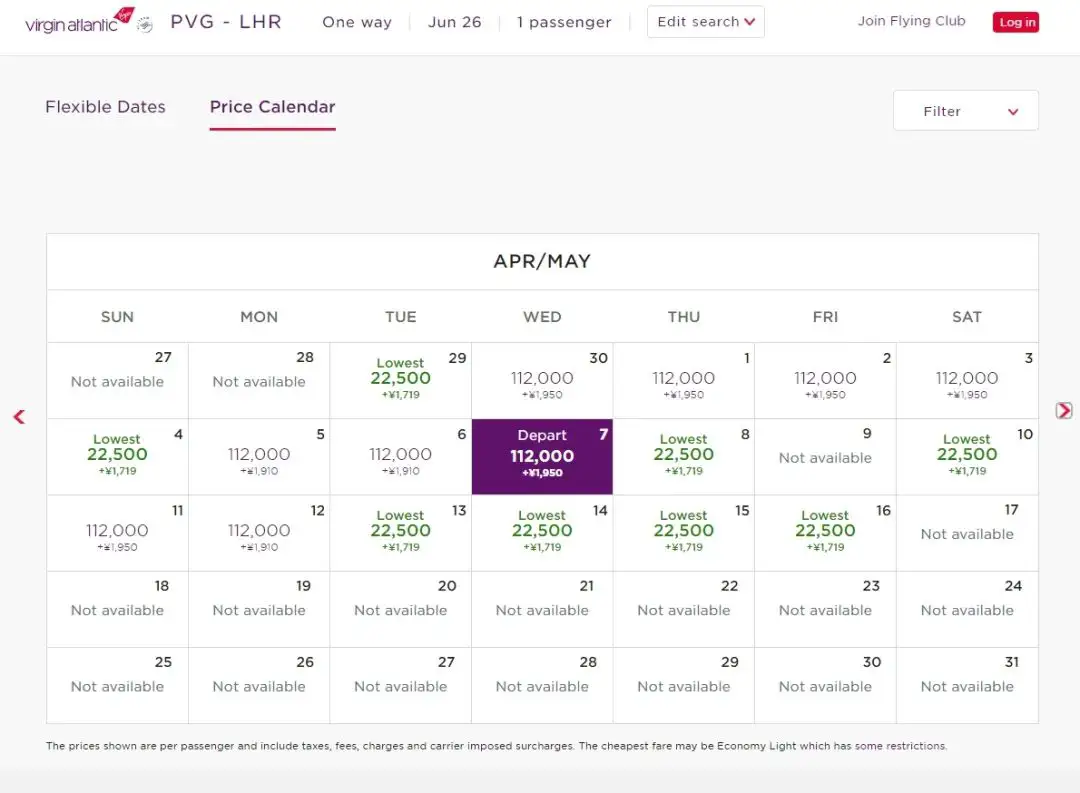Switch to the Flexible Dates tab

[105, 107]
